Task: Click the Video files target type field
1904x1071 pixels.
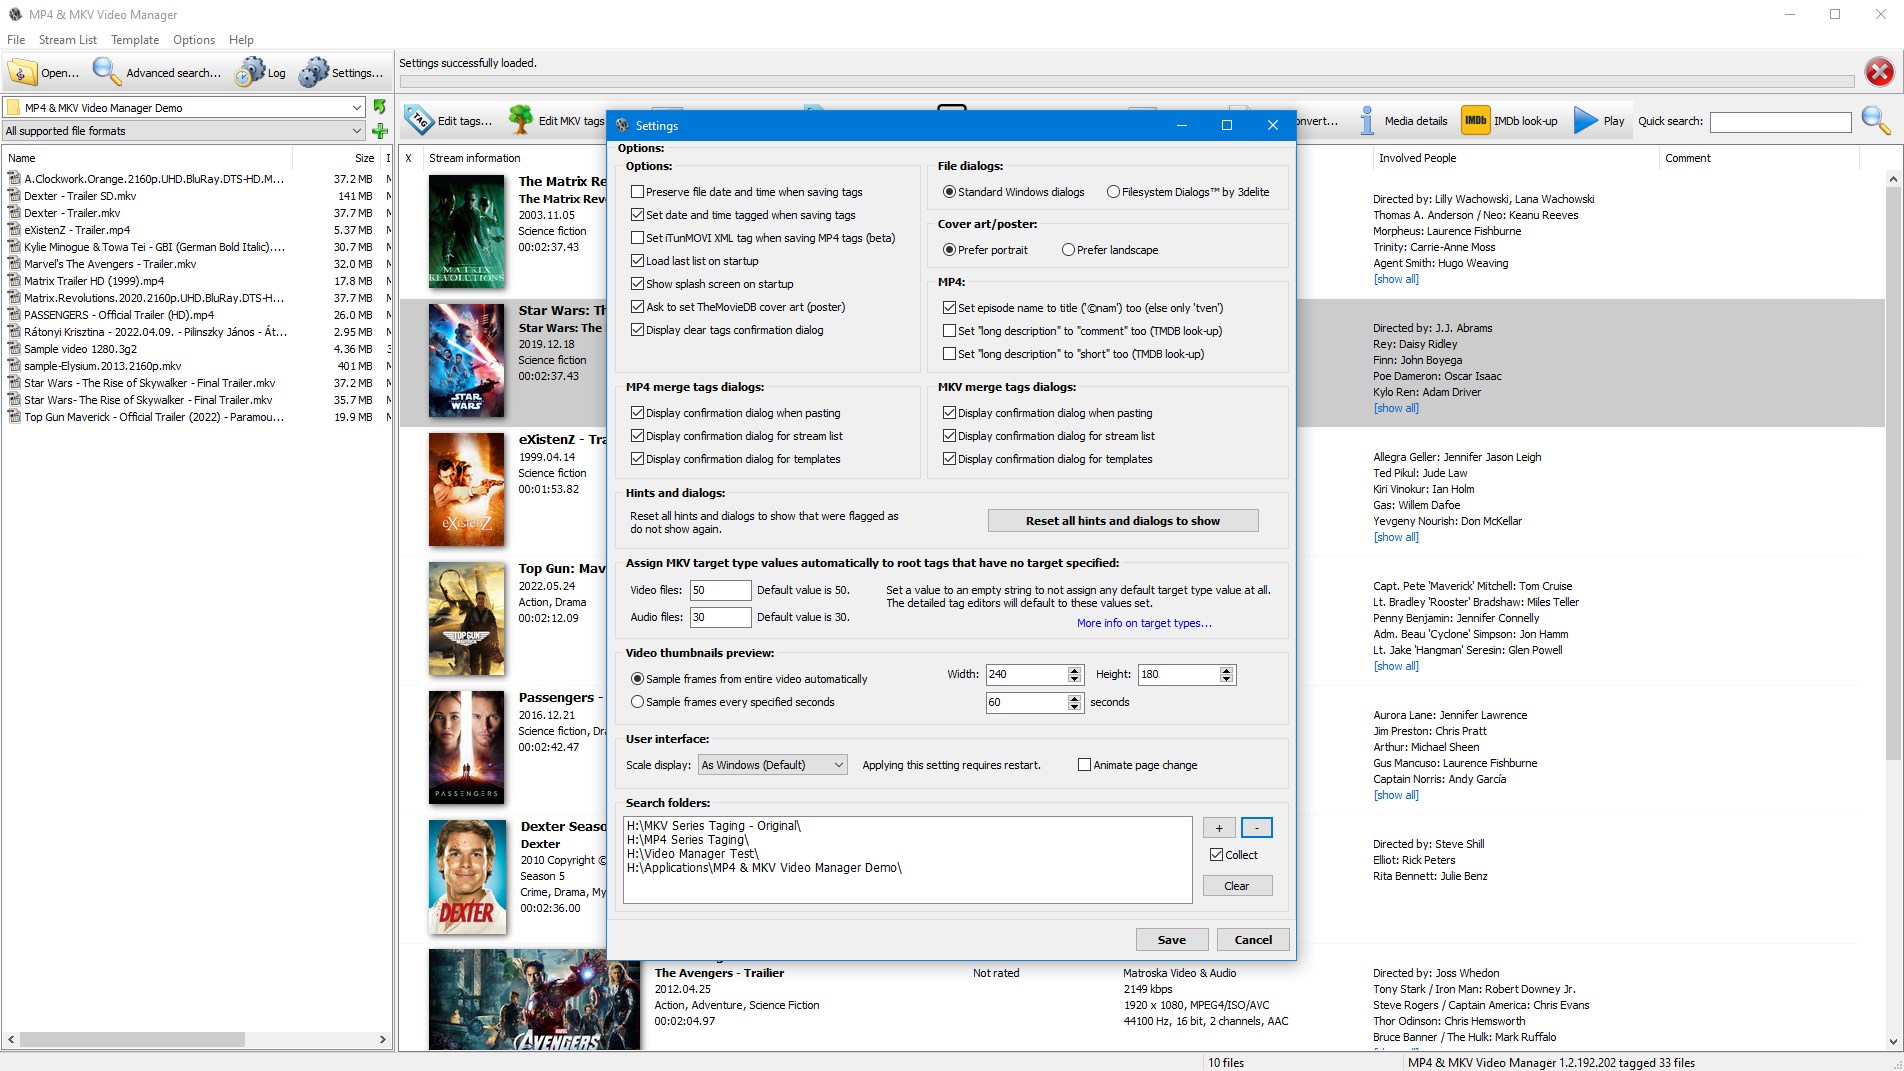Action: [720, 590]
